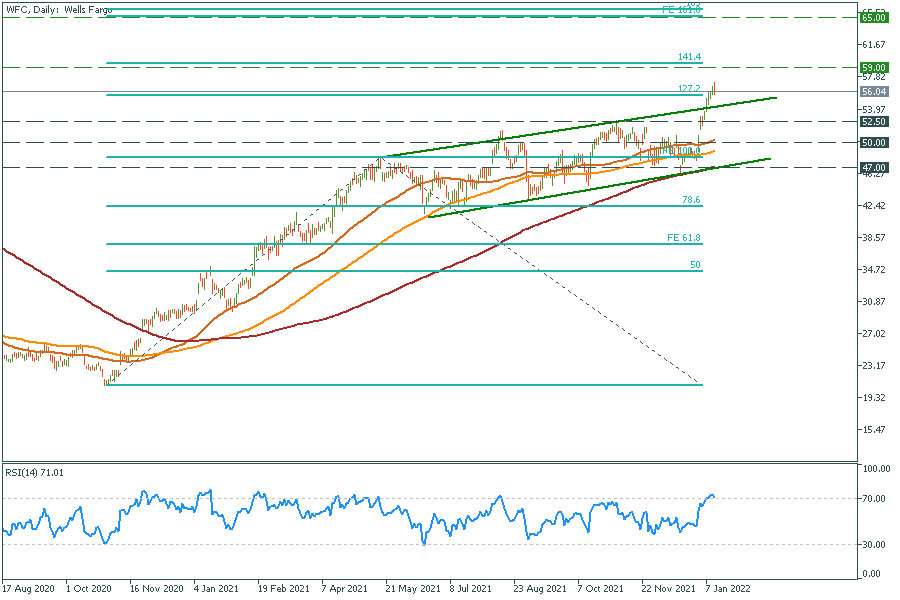Click the 127.2 Fibonacci level label

pos(690,89)
